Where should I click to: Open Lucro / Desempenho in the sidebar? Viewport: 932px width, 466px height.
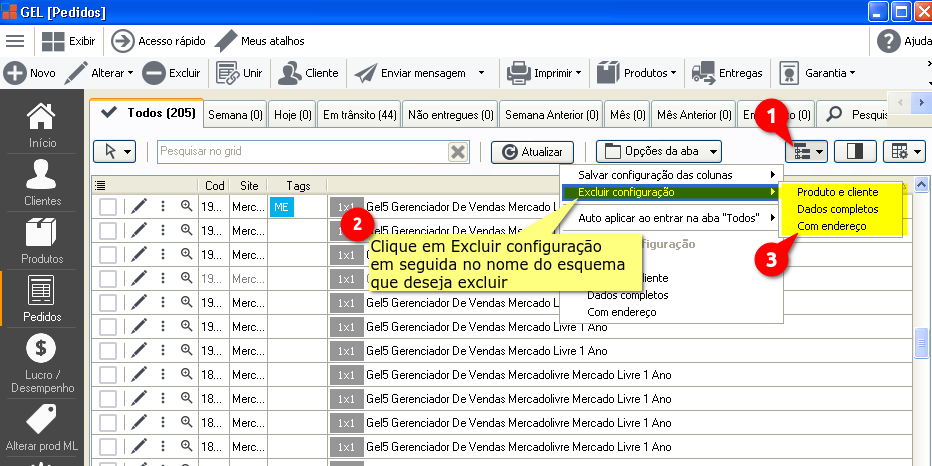point(42,364)
